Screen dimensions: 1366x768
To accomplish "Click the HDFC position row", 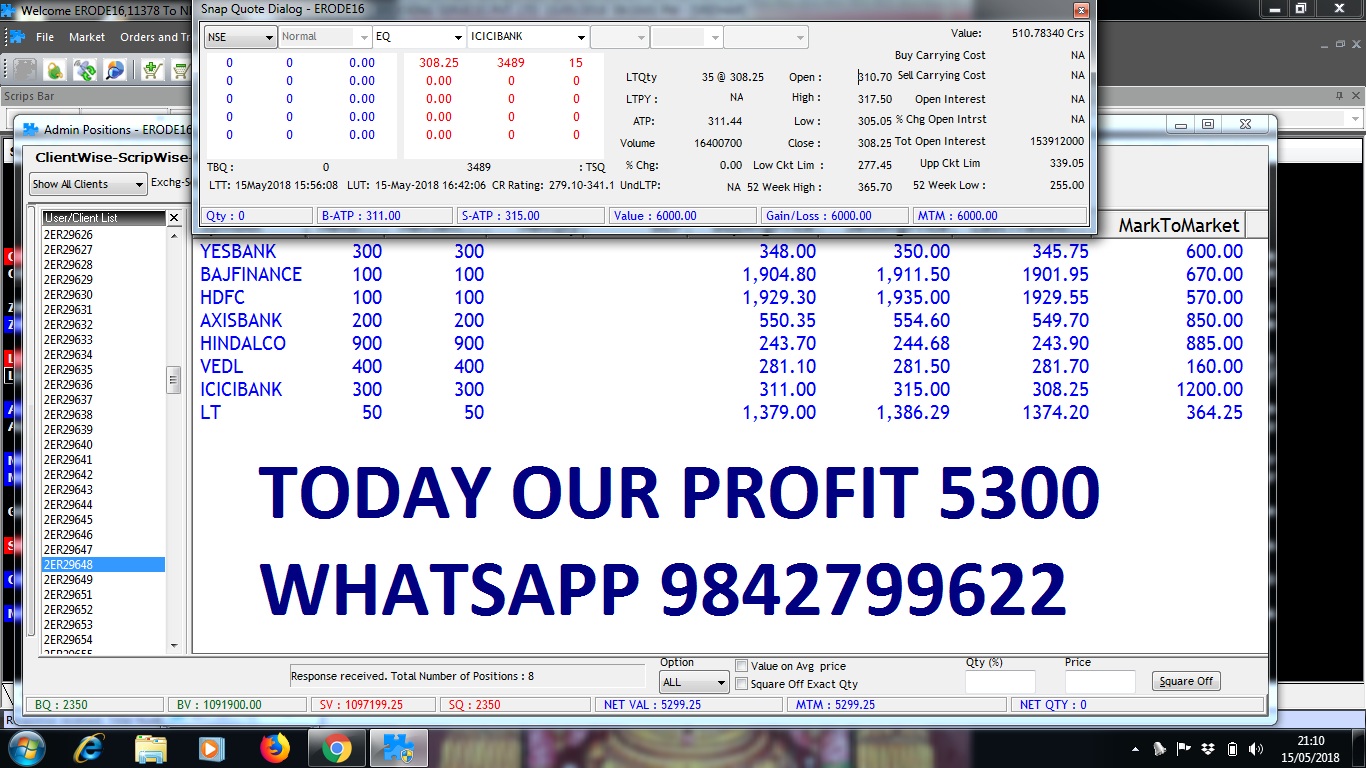I will pyautogui.click(x=722, y=298).
